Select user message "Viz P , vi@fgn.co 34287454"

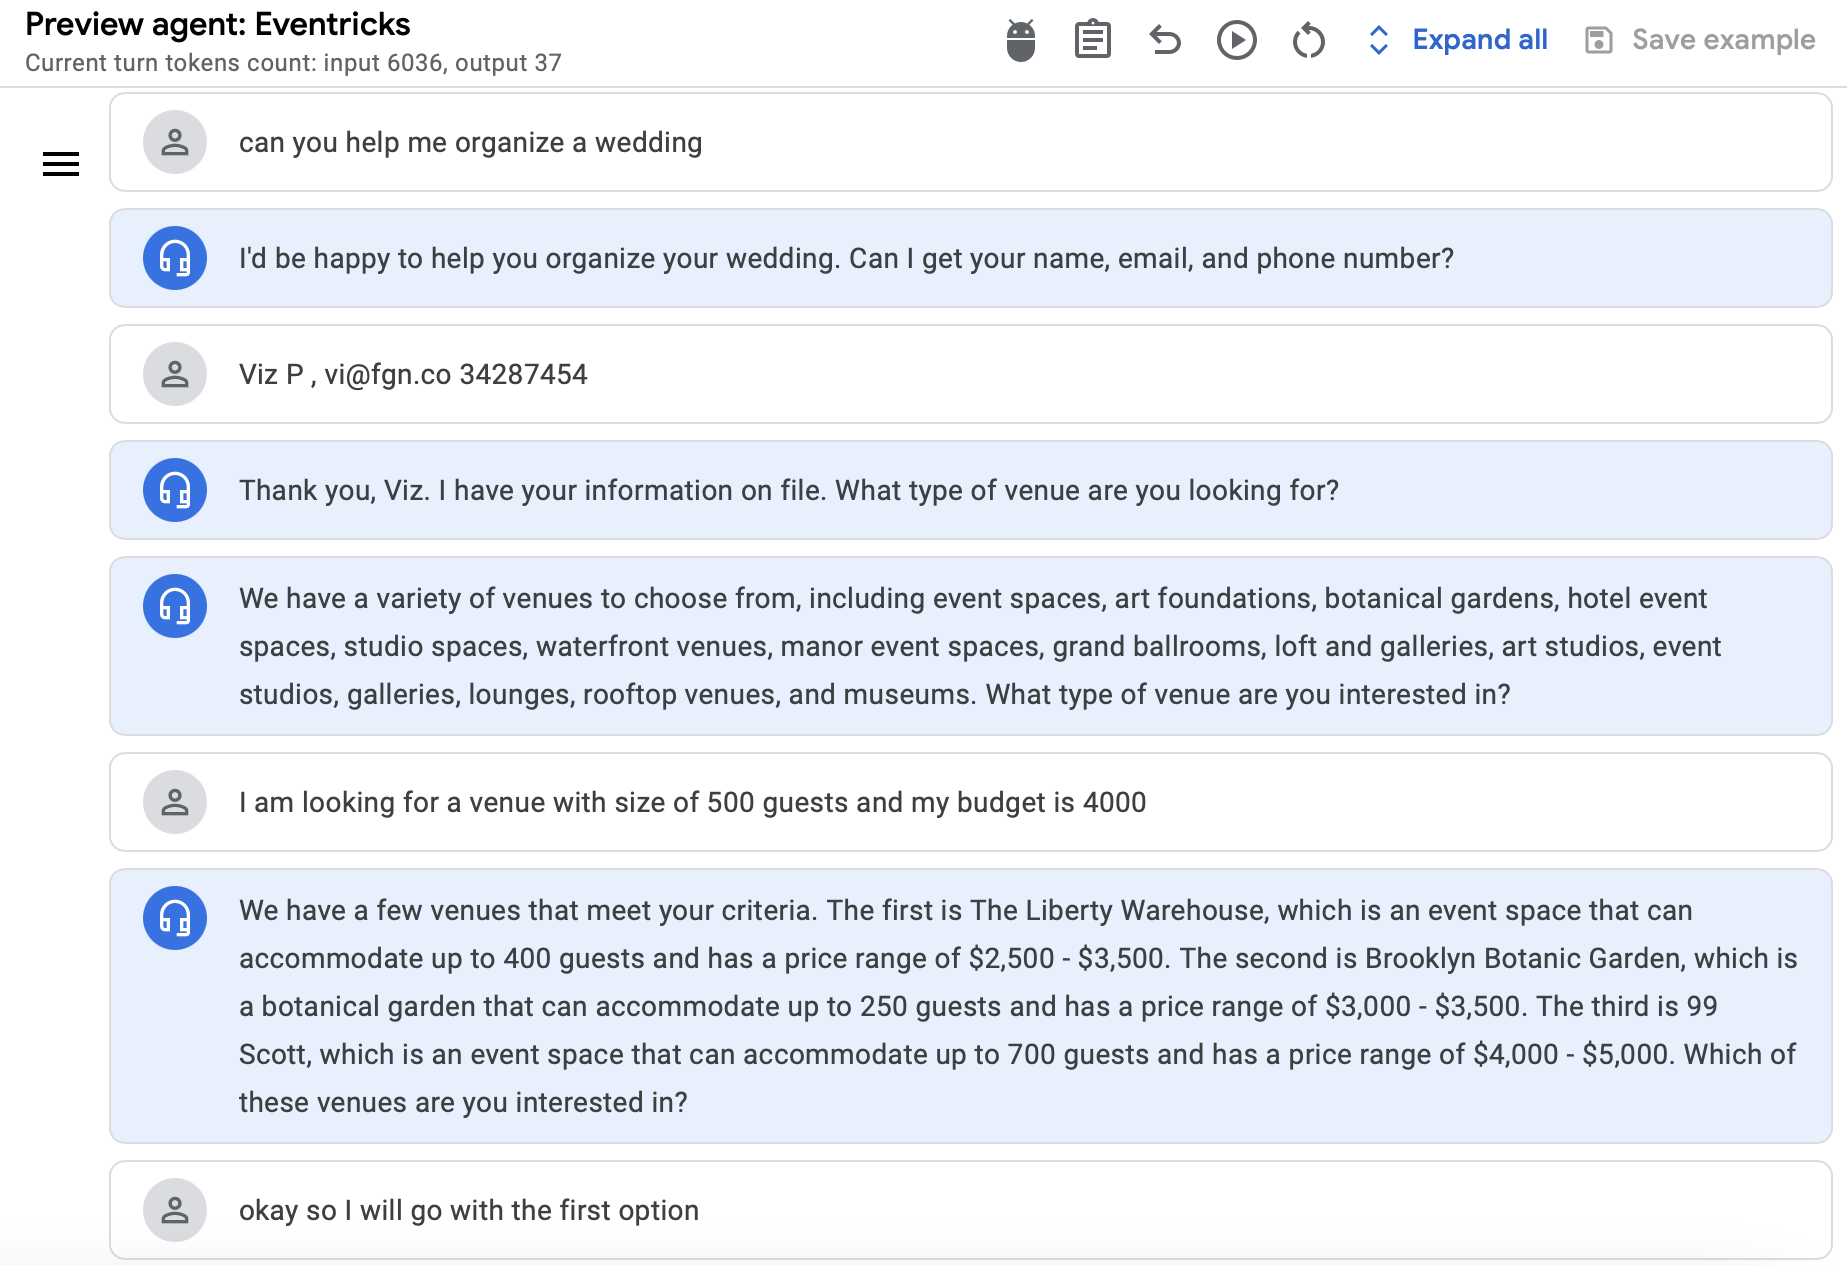pyautogui.click(x=970, y=374)
